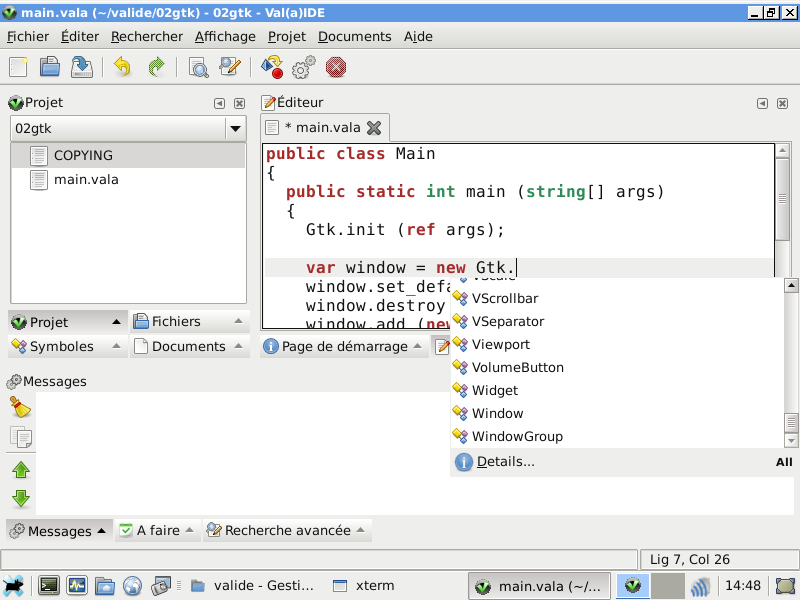Open the Fichier menu
Image resolution: width=800 pixels, height=600 pixels.
28,36
